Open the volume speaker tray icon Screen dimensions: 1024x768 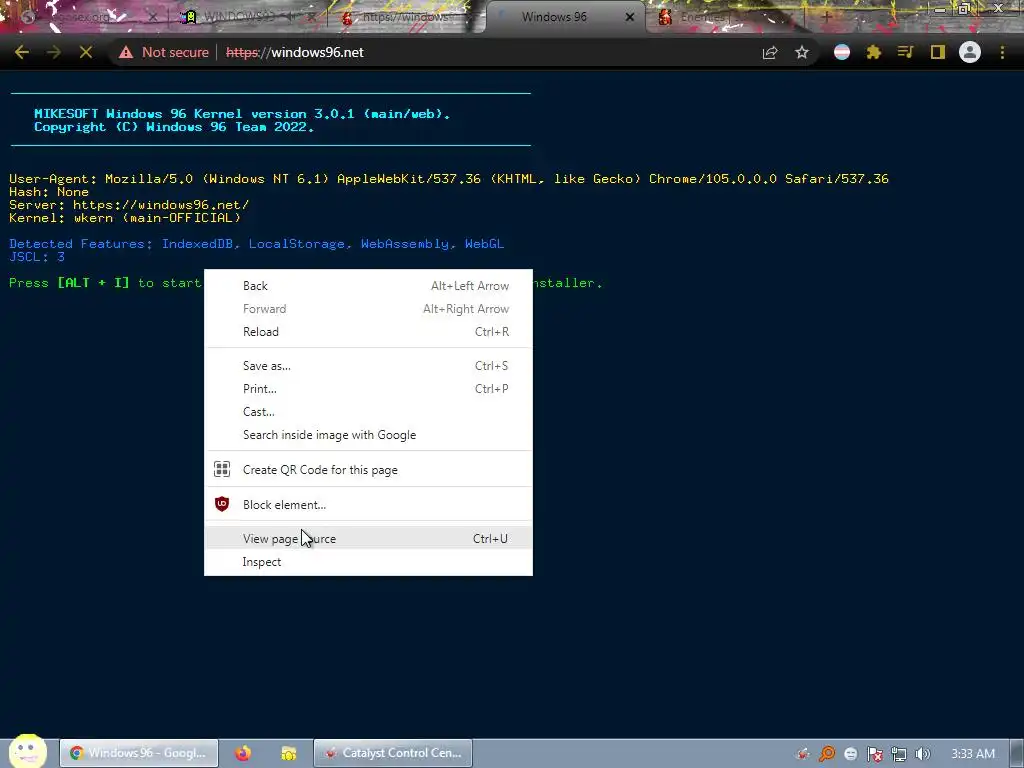[923, 754]
